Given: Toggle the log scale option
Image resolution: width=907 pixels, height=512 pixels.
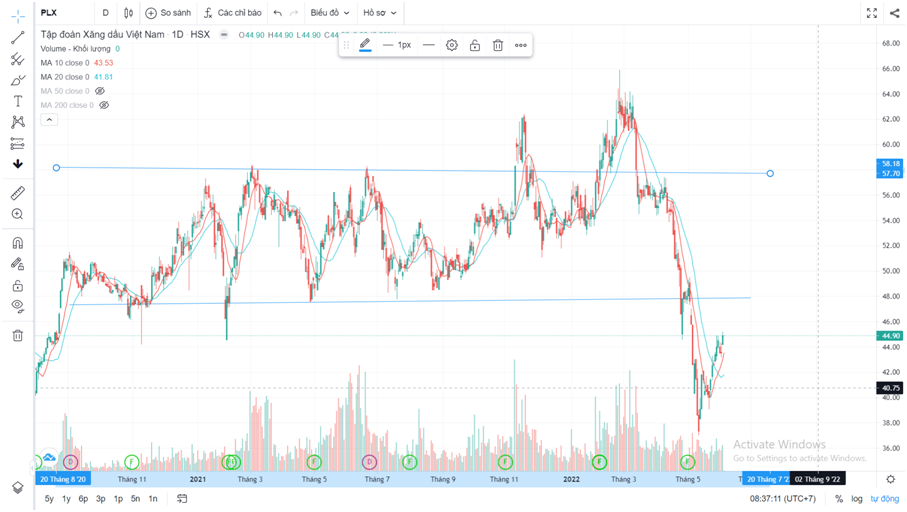Looking at the screenshot, I should coord(857,498).
